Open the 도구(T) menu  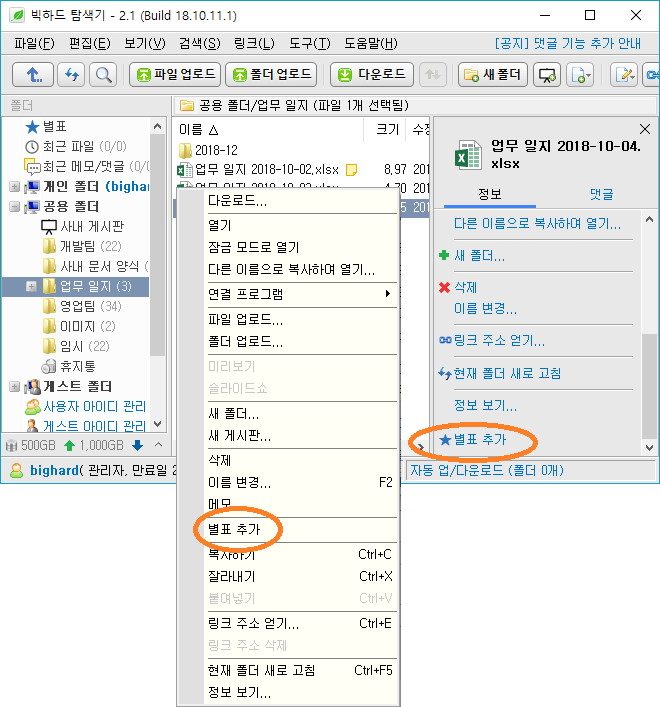click(x=310, y=44)
